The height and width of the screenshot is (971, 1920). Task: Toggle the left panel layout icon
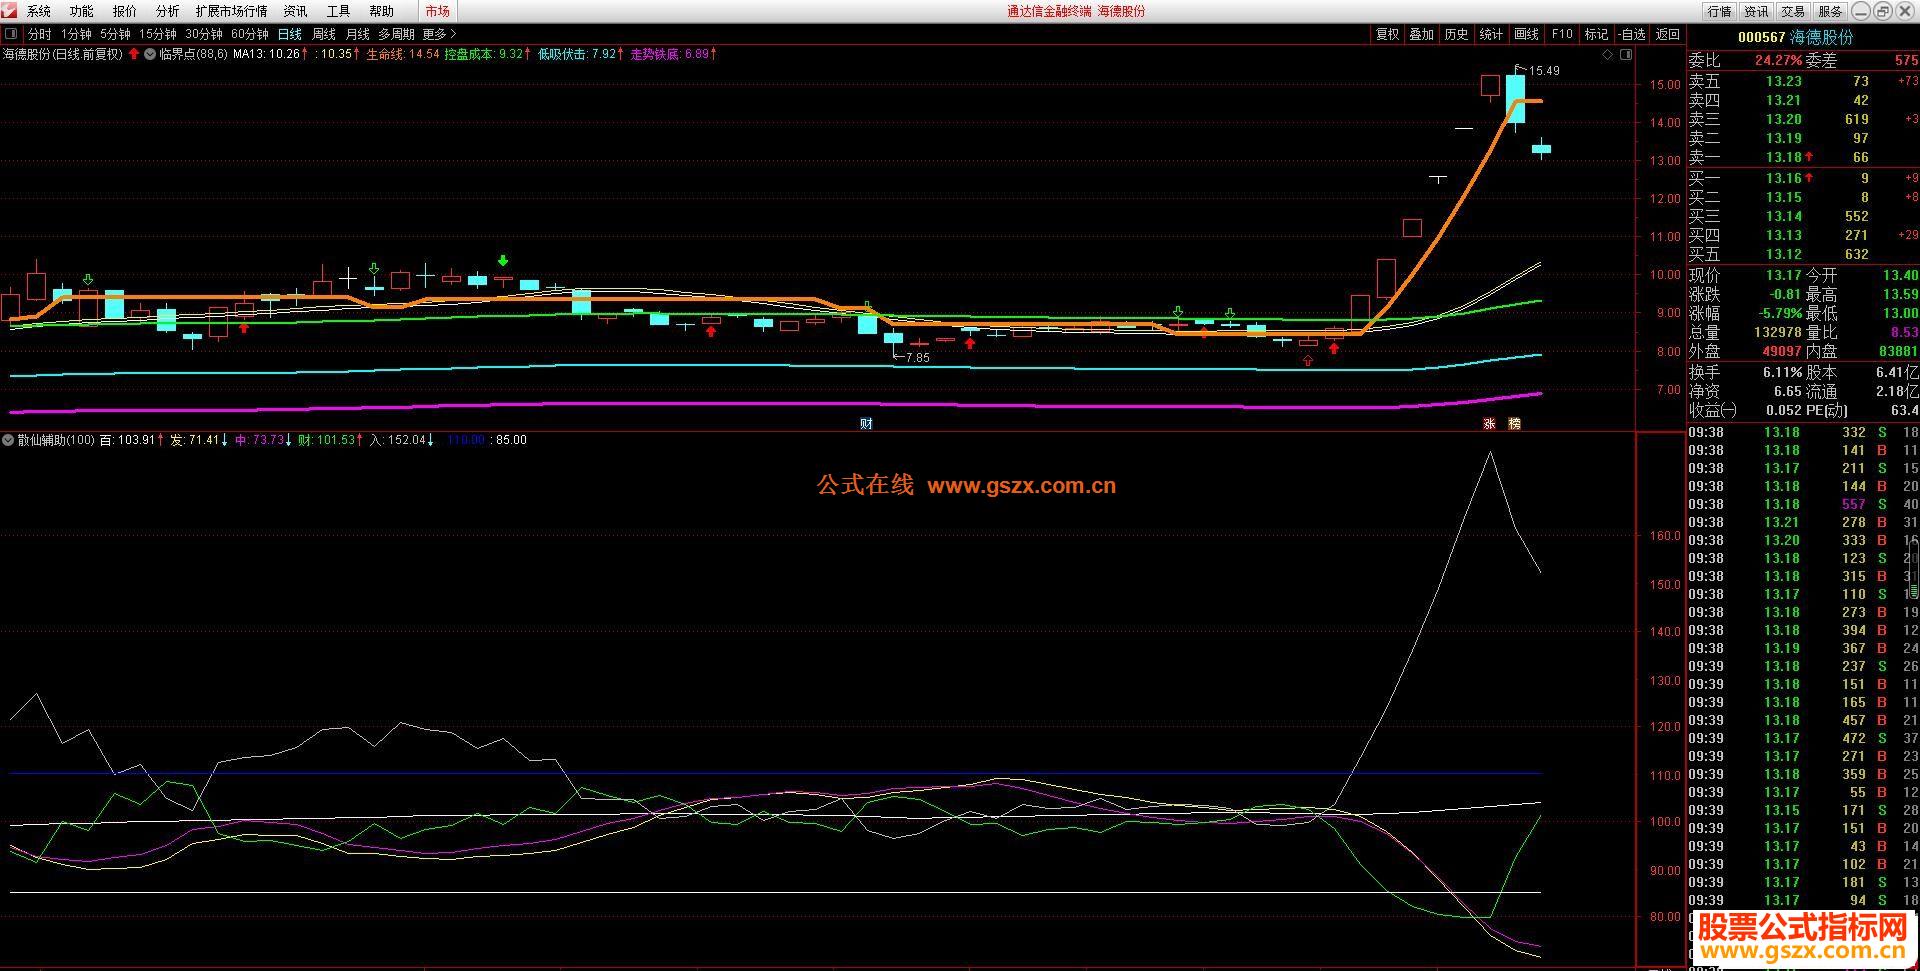pos(10,34)
